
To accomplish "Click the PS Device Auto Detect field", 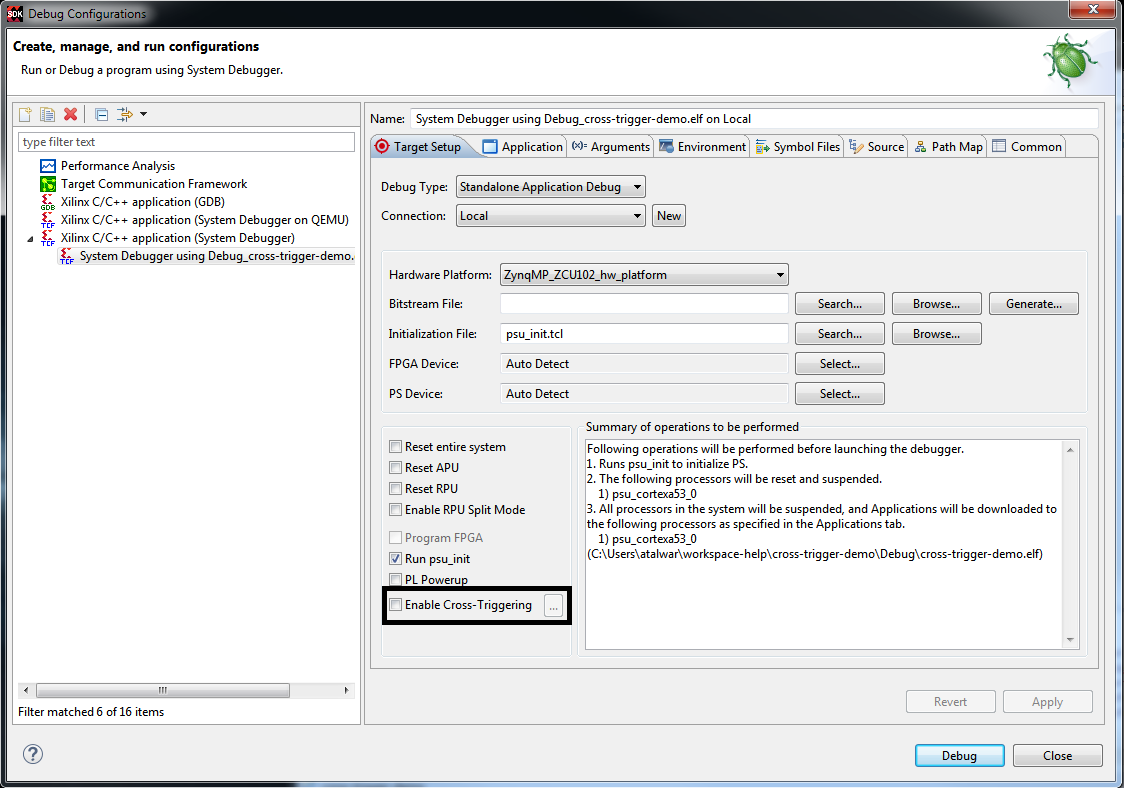I will coord(644,394).
